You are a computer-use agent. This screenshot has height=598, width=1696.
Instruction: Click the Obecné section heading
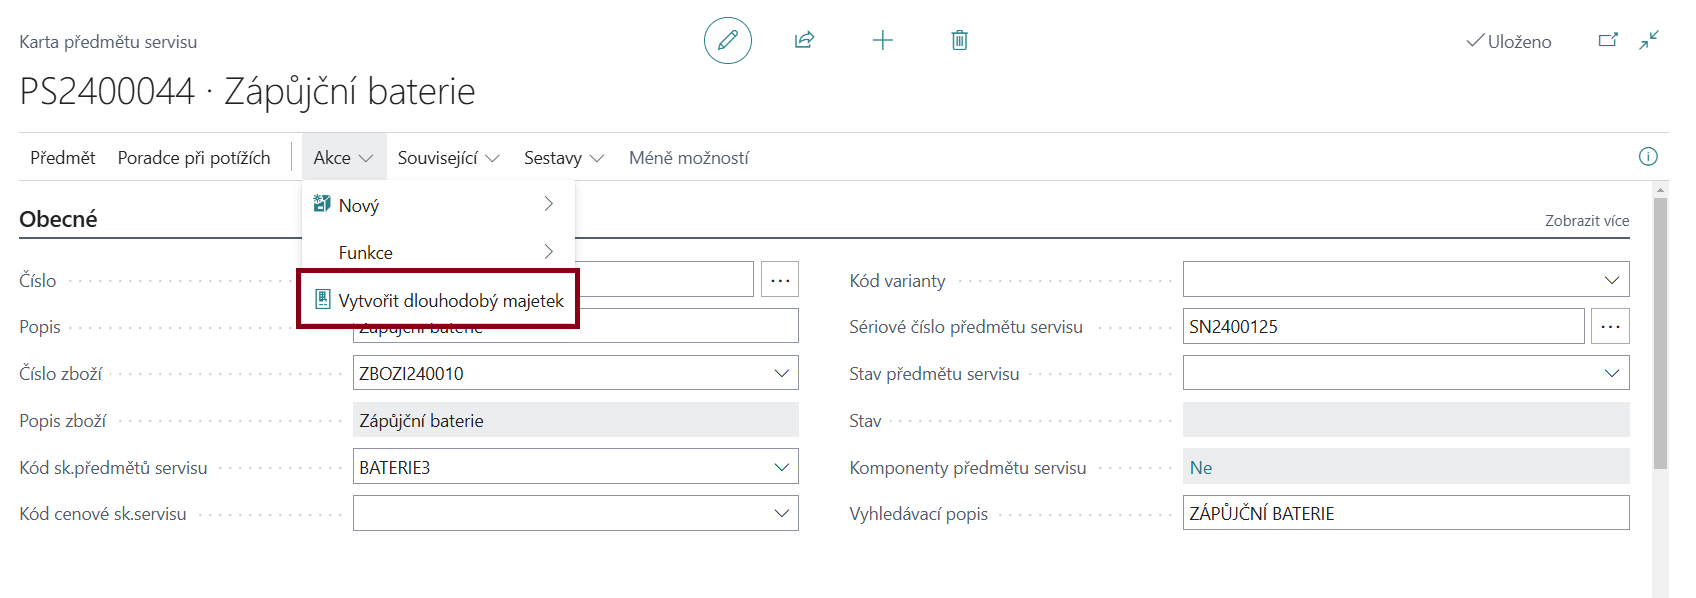click(x=58, y=219)
